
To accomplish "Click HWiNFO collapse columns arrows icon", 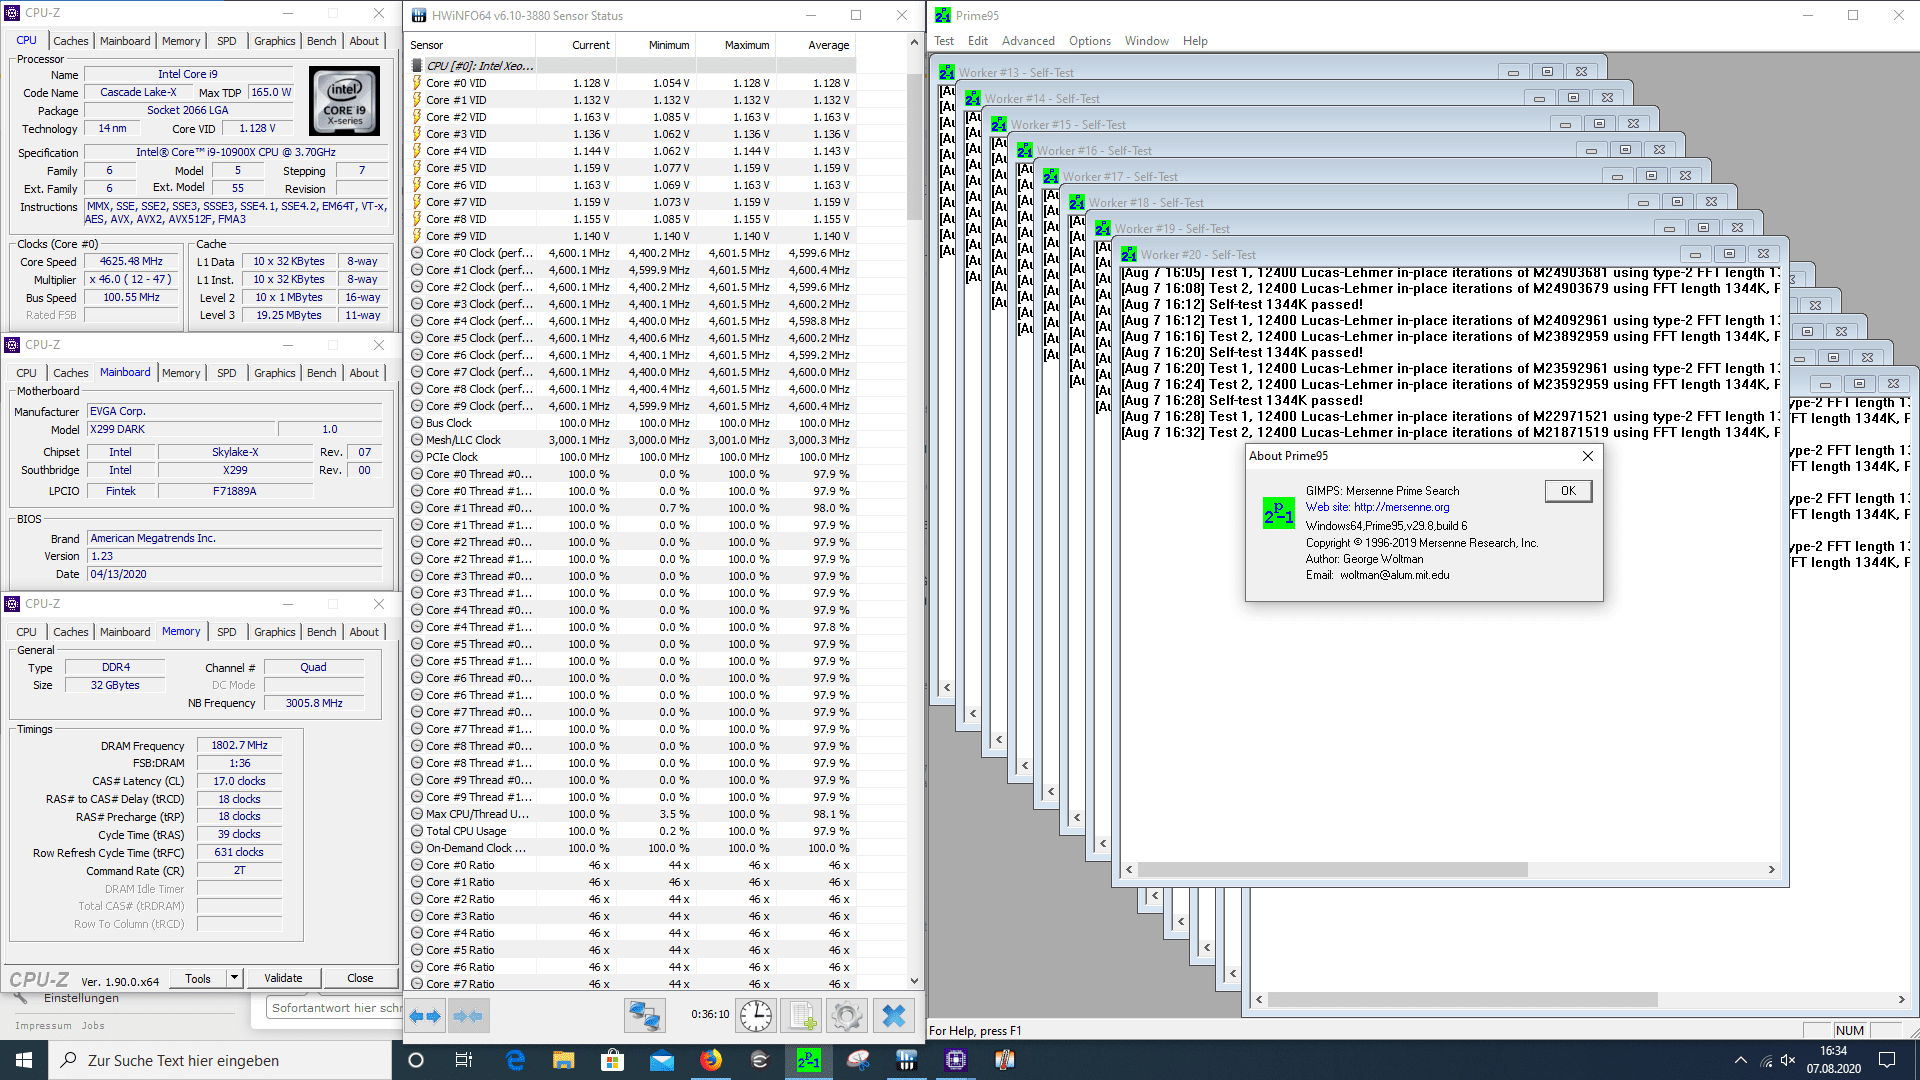I will (x=468, y=1016).
